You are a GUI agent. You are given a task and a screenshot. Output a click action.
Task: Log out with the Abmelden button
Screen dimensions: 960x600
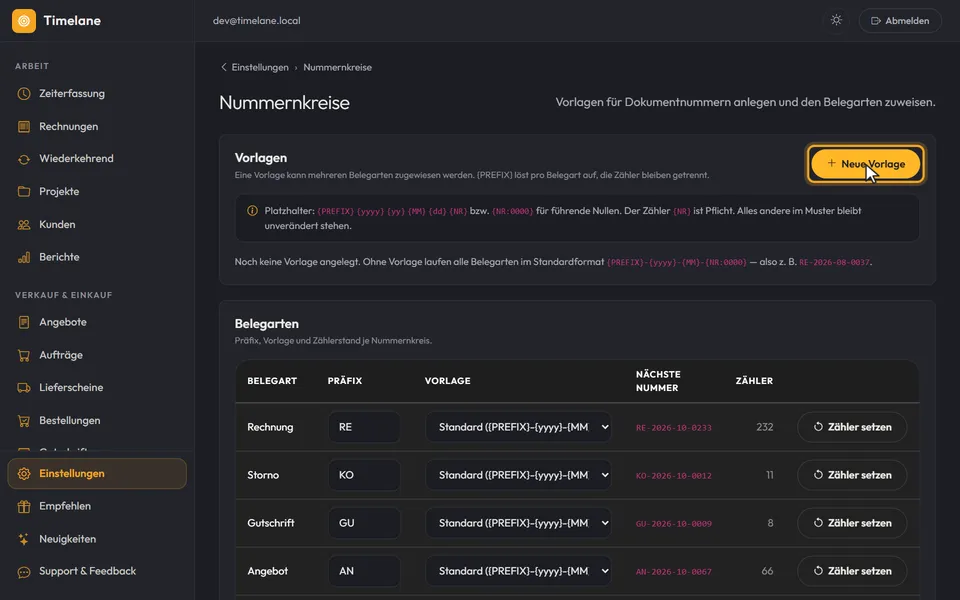click(900, 21)
